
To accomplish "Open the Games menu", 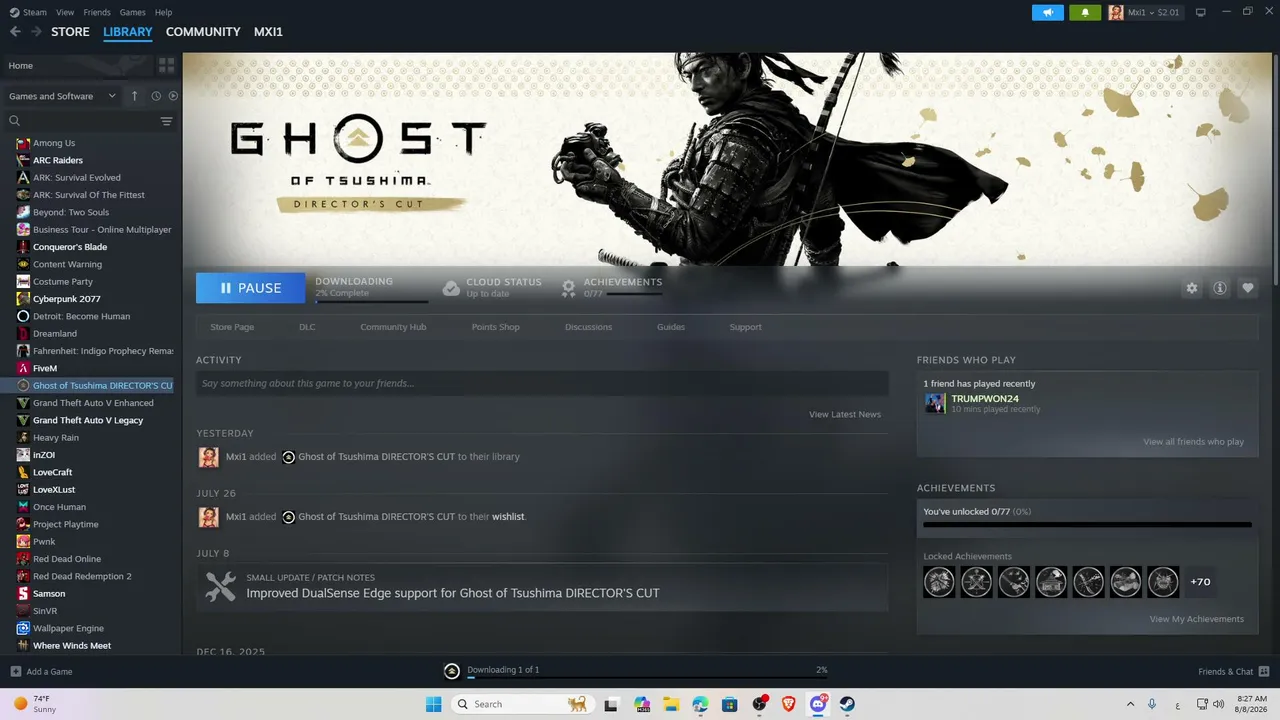I will click(x=132, y=12).
